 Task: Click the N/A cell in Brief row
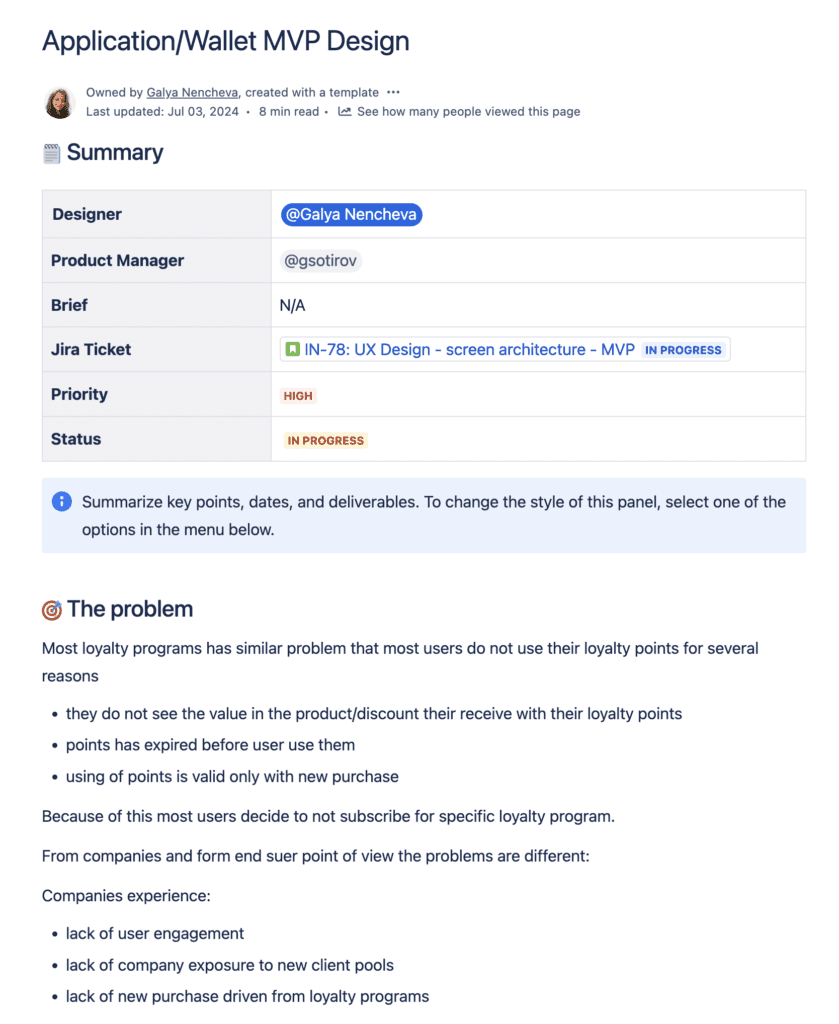pos(292,305)
